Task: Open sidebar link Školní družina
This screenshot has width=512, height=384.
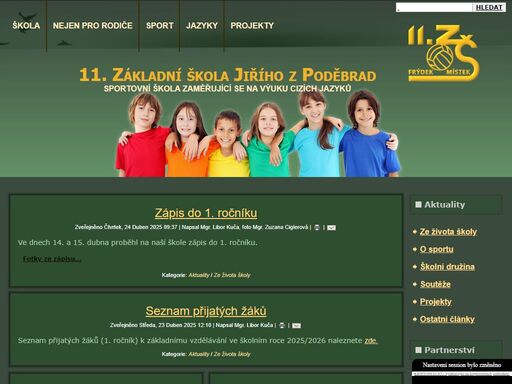Action: point(447,267)
